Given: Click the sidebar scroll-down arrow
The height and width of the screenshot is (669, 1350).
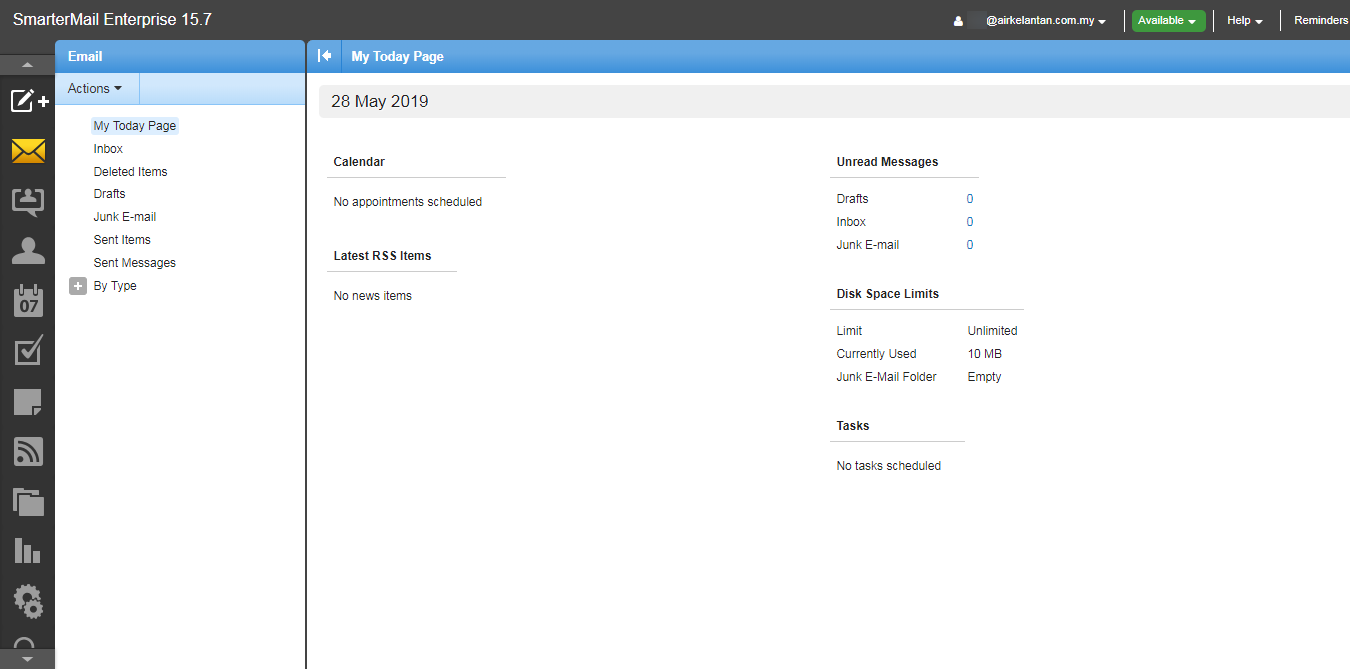Looking at the screenshot, I should (x=27, y=659).
